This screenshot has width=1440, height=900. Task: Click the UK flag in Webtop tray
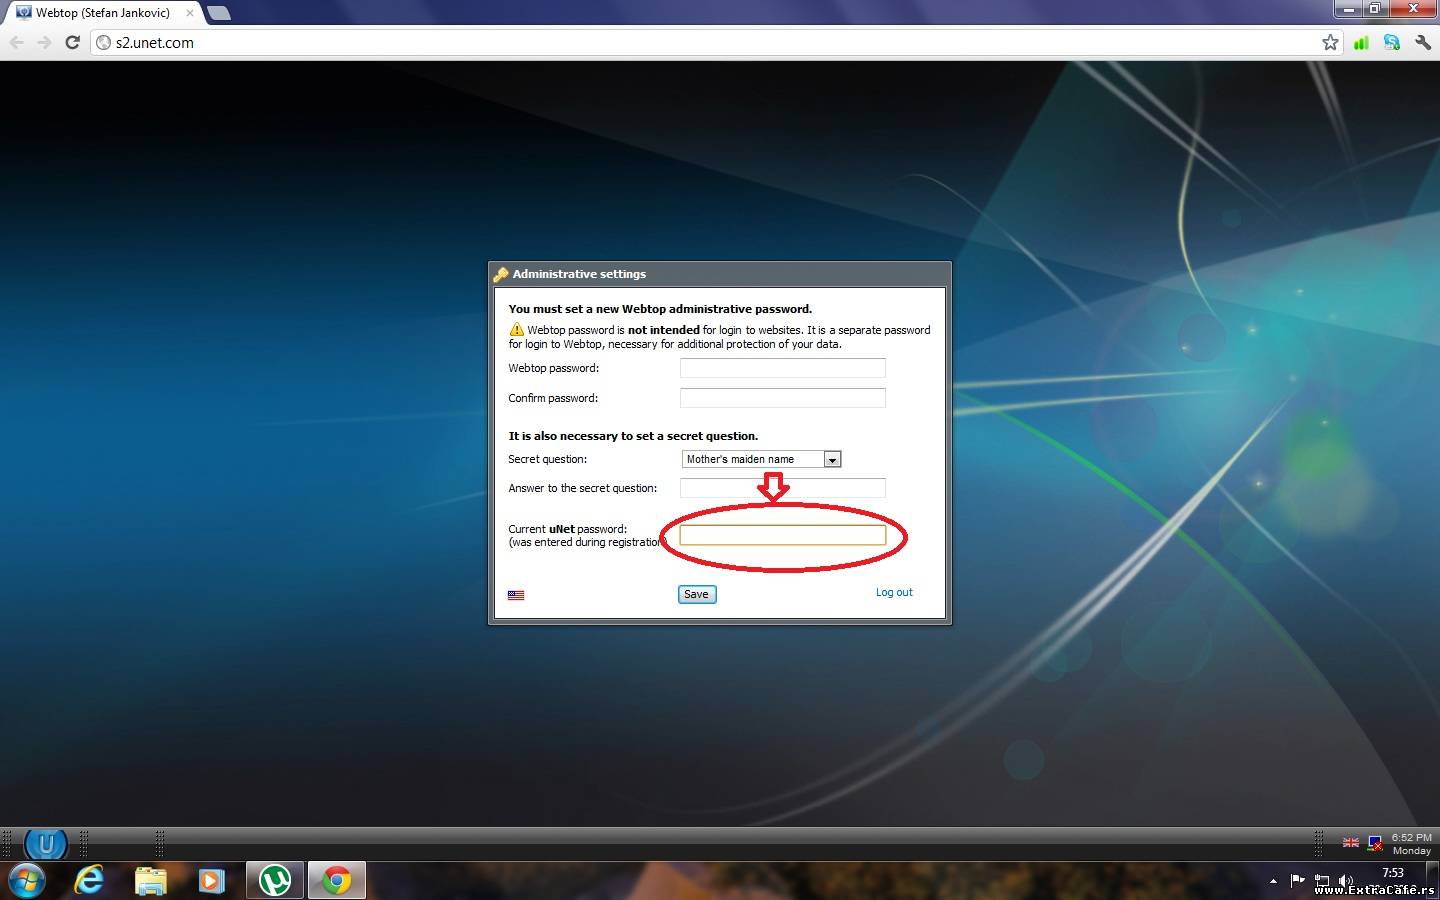(x=1350, y=843)
